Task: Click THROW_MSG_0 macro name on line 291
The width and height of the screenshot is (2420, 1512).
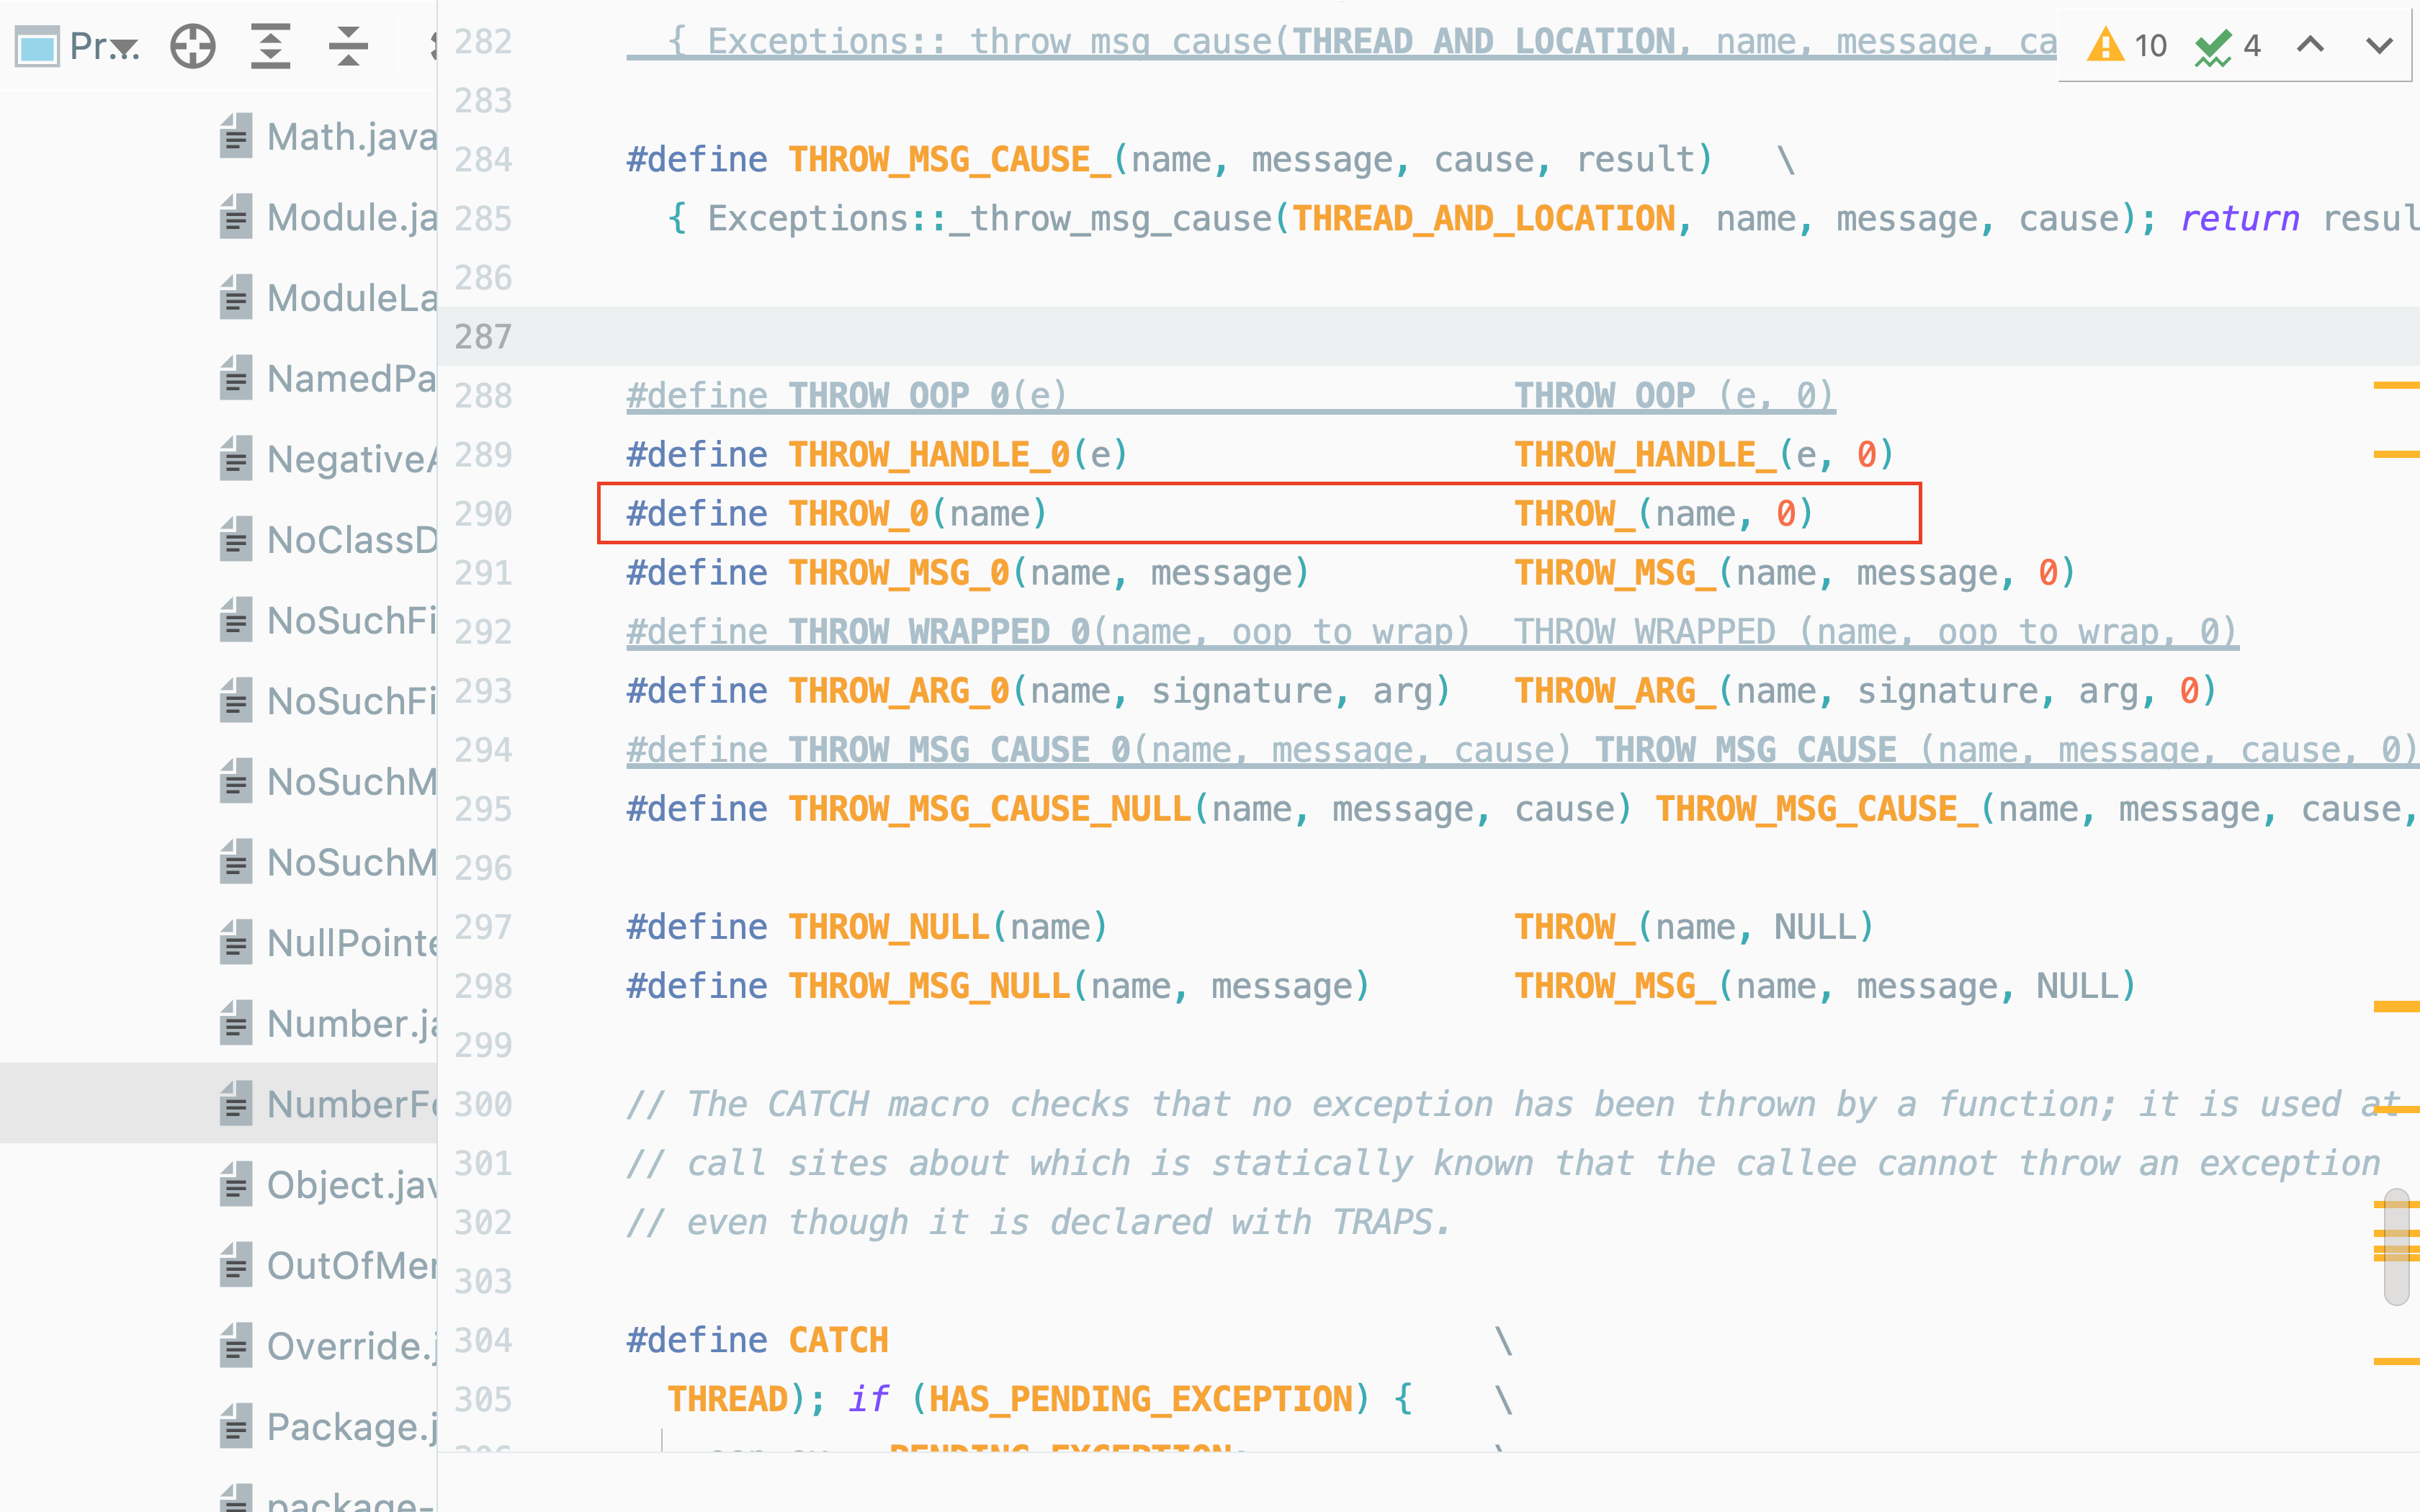Action: pos(899,573)
